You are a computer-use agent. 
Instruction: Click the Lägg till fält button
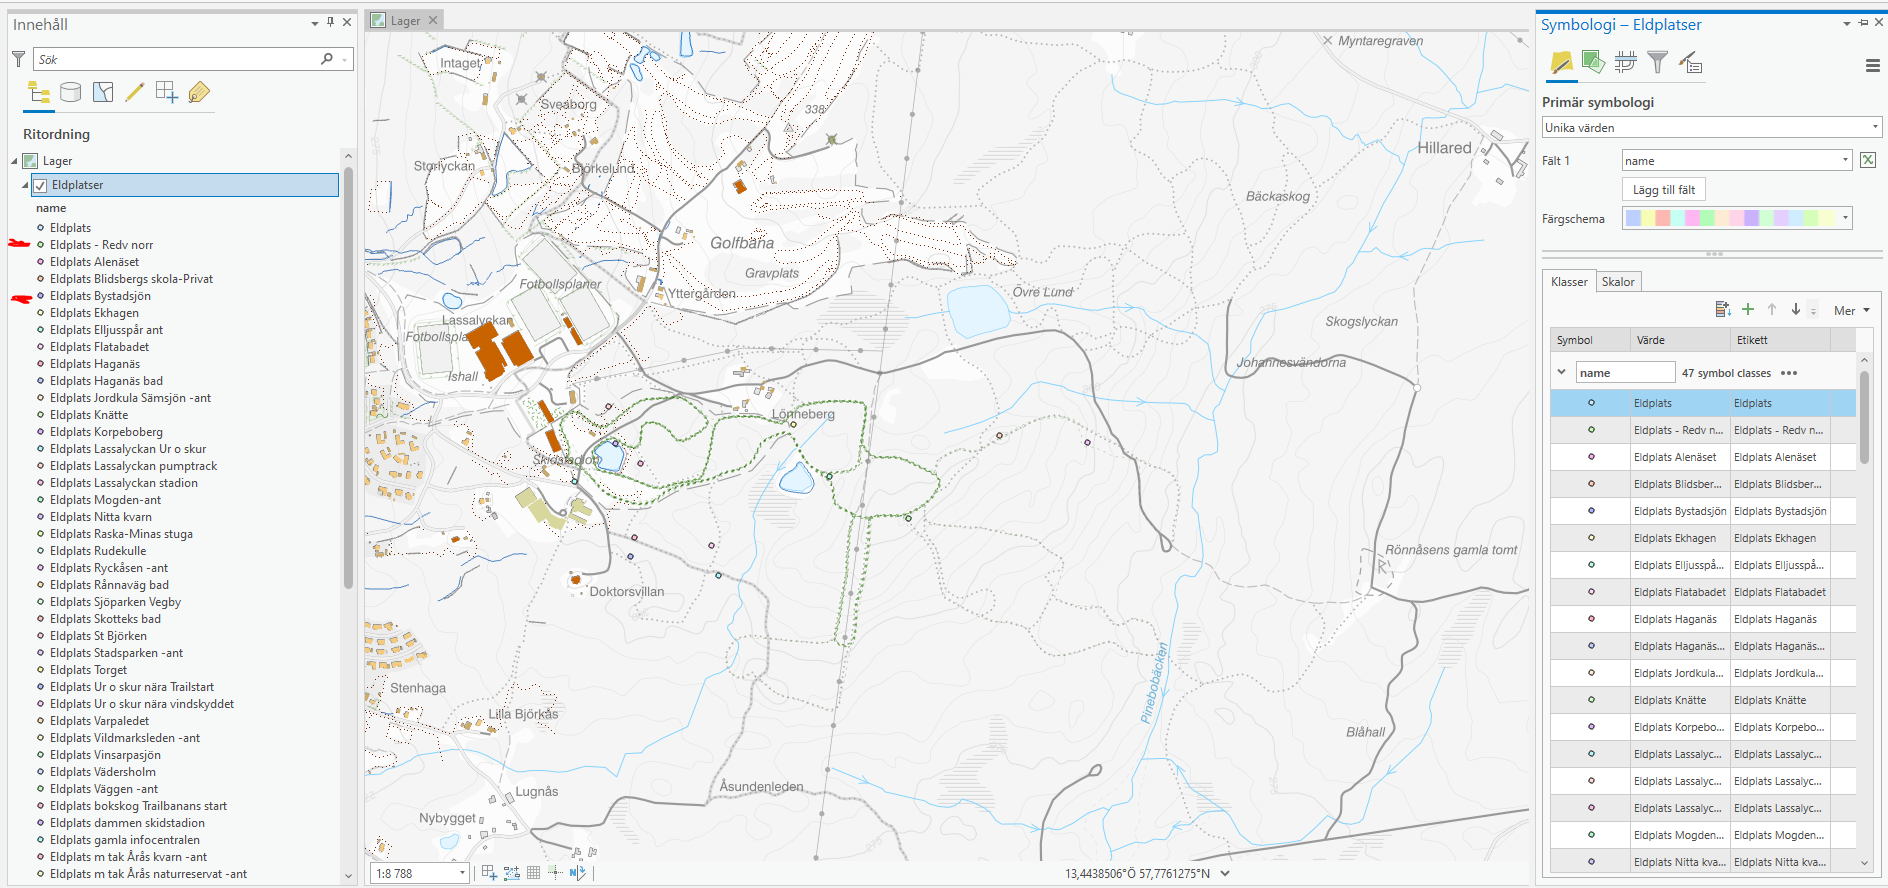tap(1664, 190)
